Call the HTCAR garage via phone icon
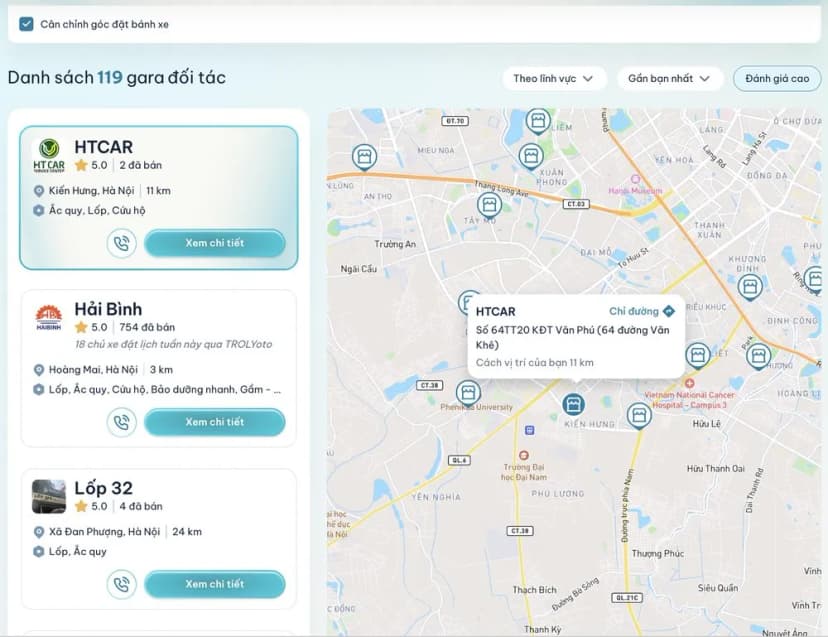 point(121,243)
